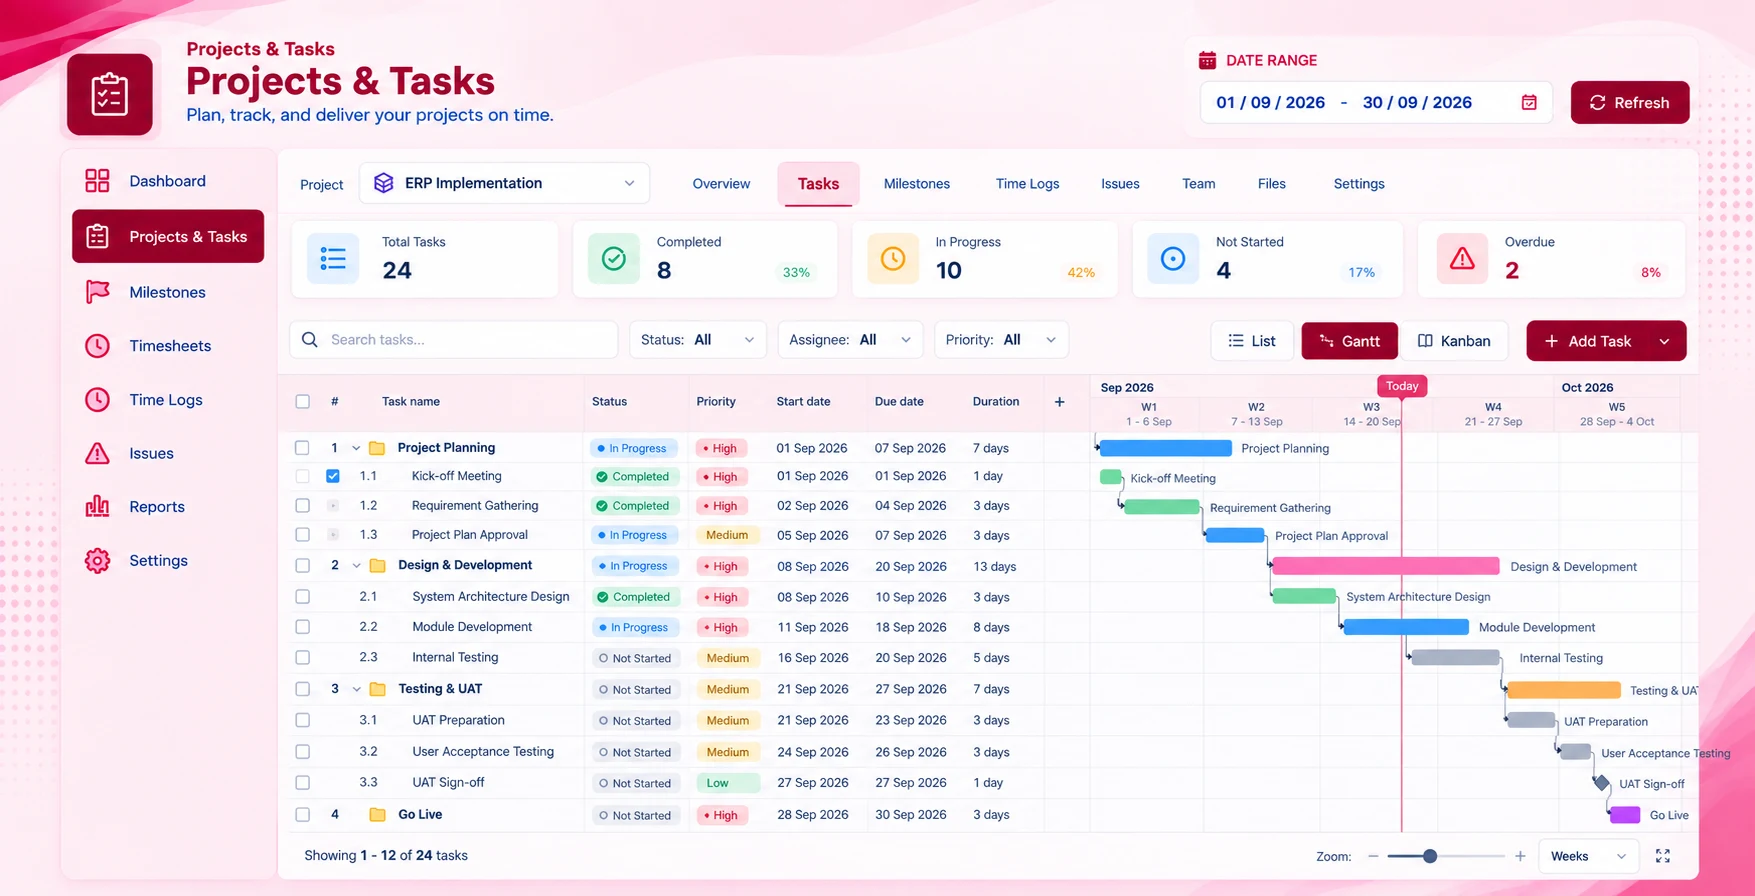
Task: Click the Not Started target icon
Action: (x=1173, y=258)
